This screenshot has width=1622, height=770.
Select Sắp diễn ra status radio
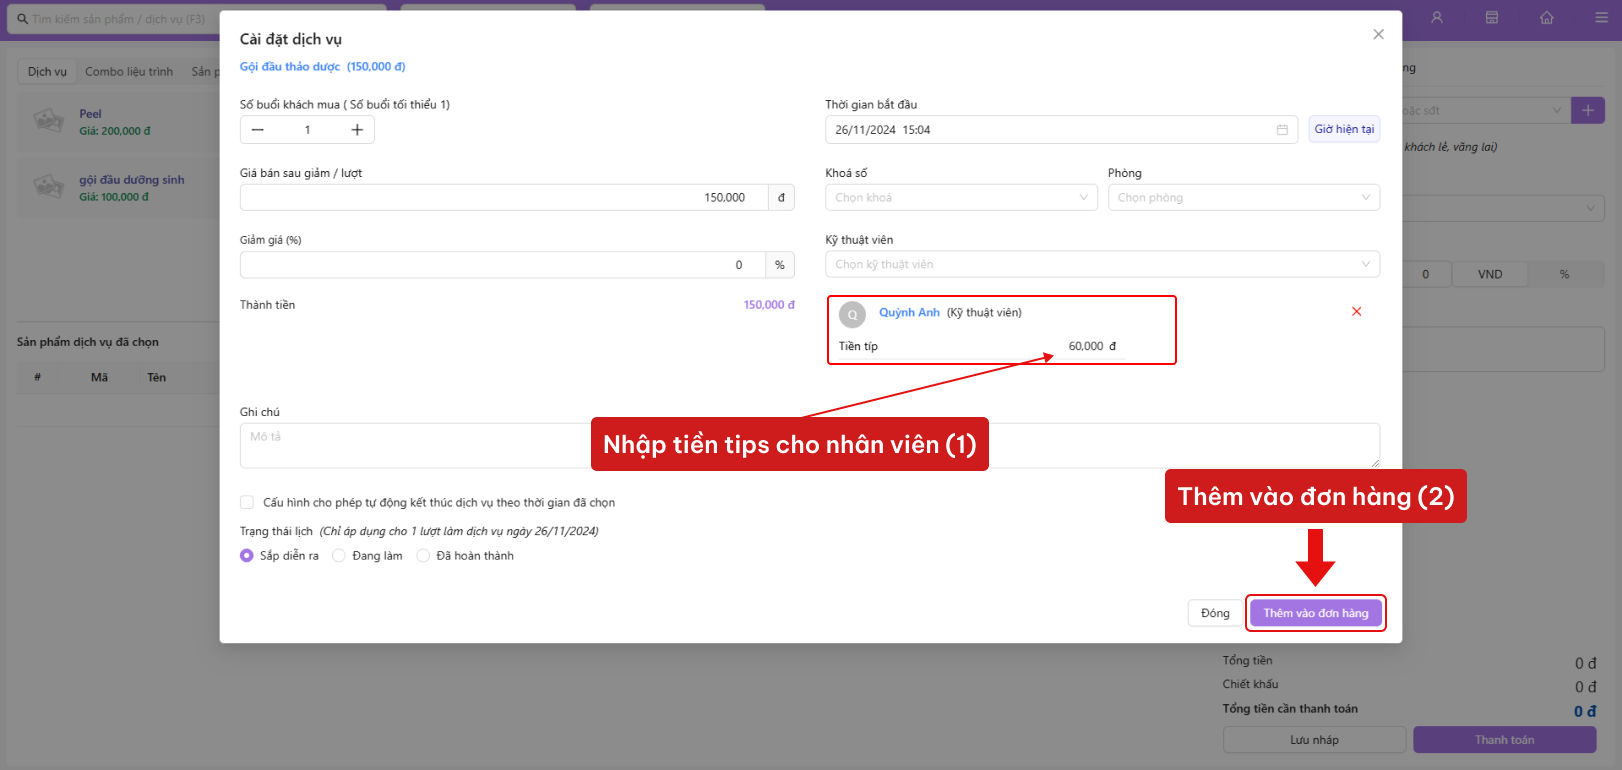pos(247,556)
